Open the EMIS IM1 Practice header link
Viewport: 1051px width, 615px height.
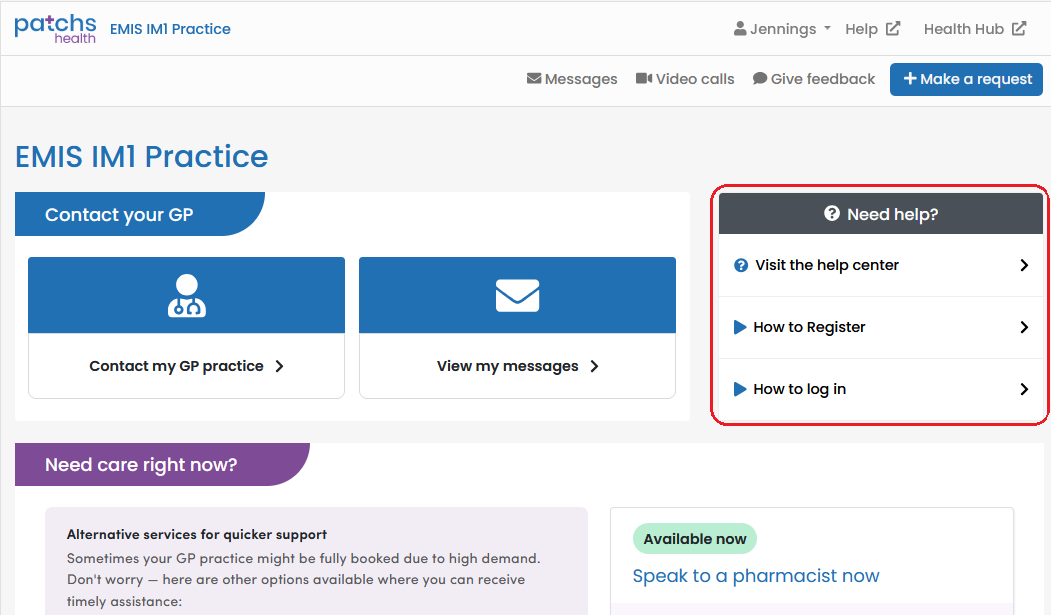pyautogui.click(x=170, y=29)
